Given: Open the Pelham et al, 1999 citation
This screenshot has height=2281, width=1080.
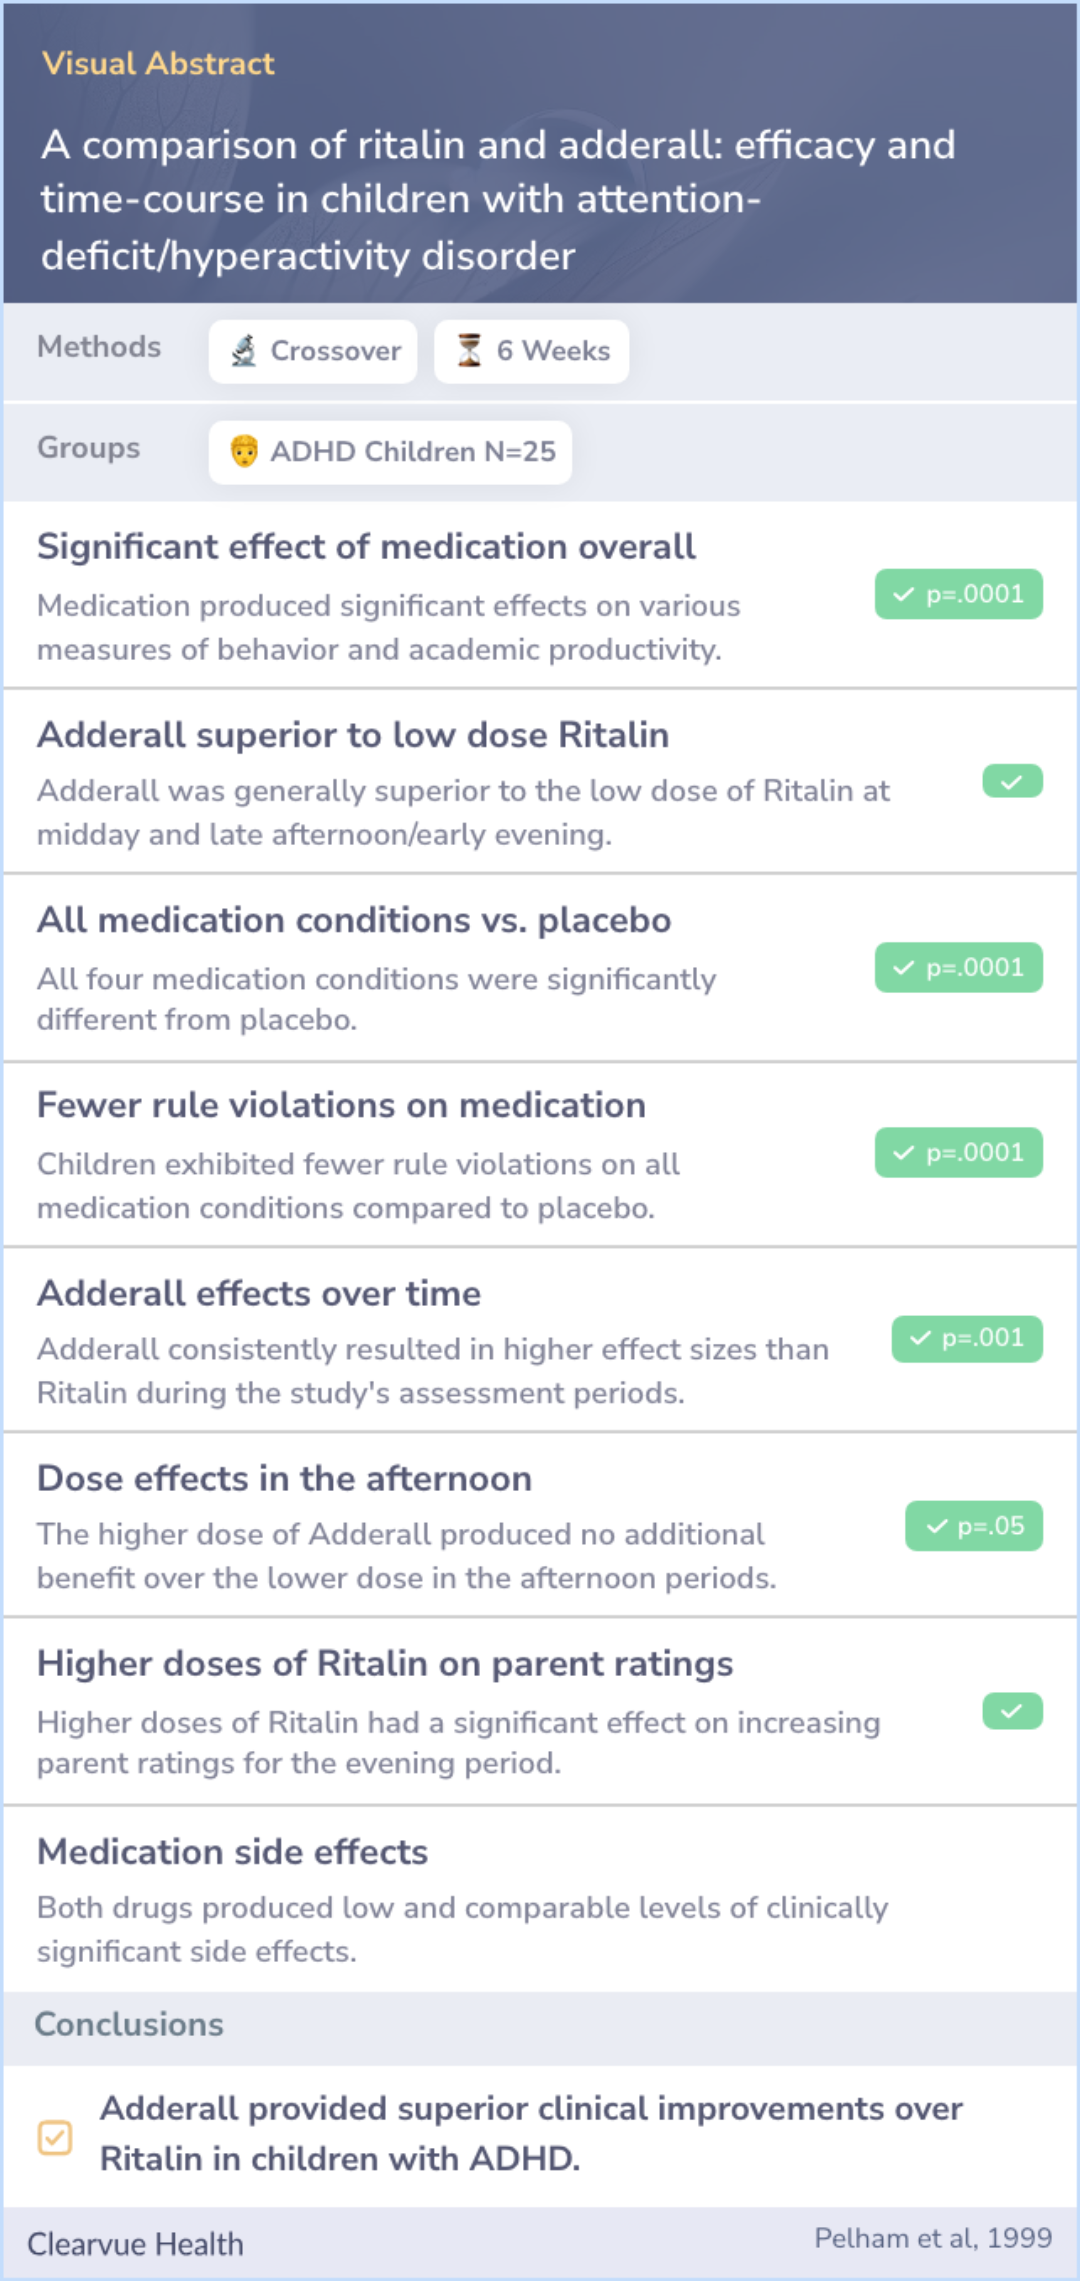Looking at the screenshot, I should click(933, 2238).
